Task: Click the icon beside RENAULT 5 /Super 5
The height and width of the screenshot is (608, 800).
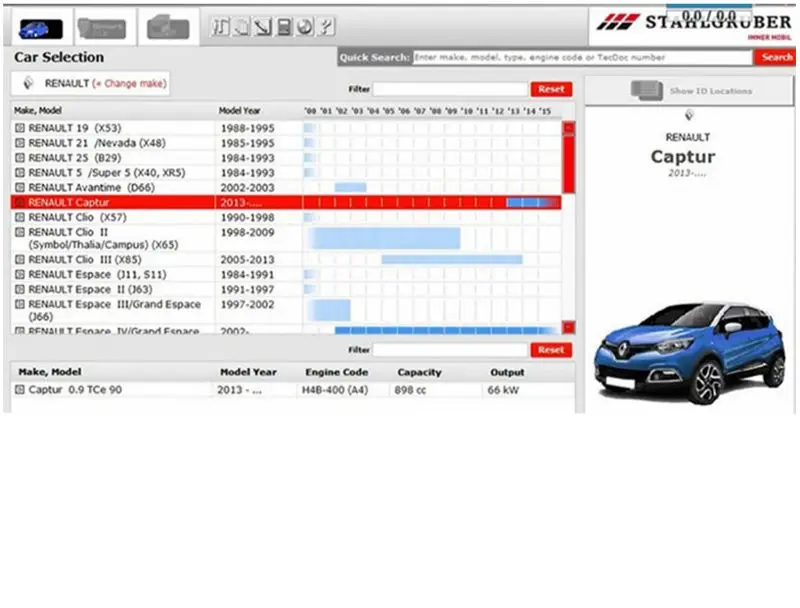Action: [x=20, y=172]
